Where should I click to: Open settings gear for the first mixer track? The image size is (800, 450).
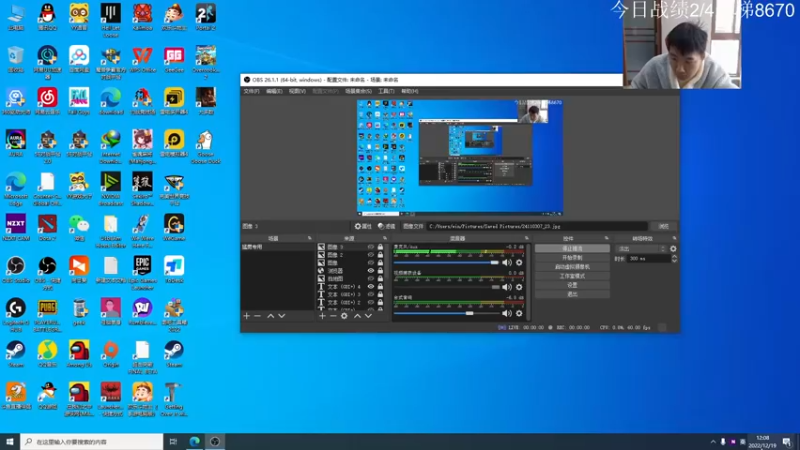pos(519,263)
